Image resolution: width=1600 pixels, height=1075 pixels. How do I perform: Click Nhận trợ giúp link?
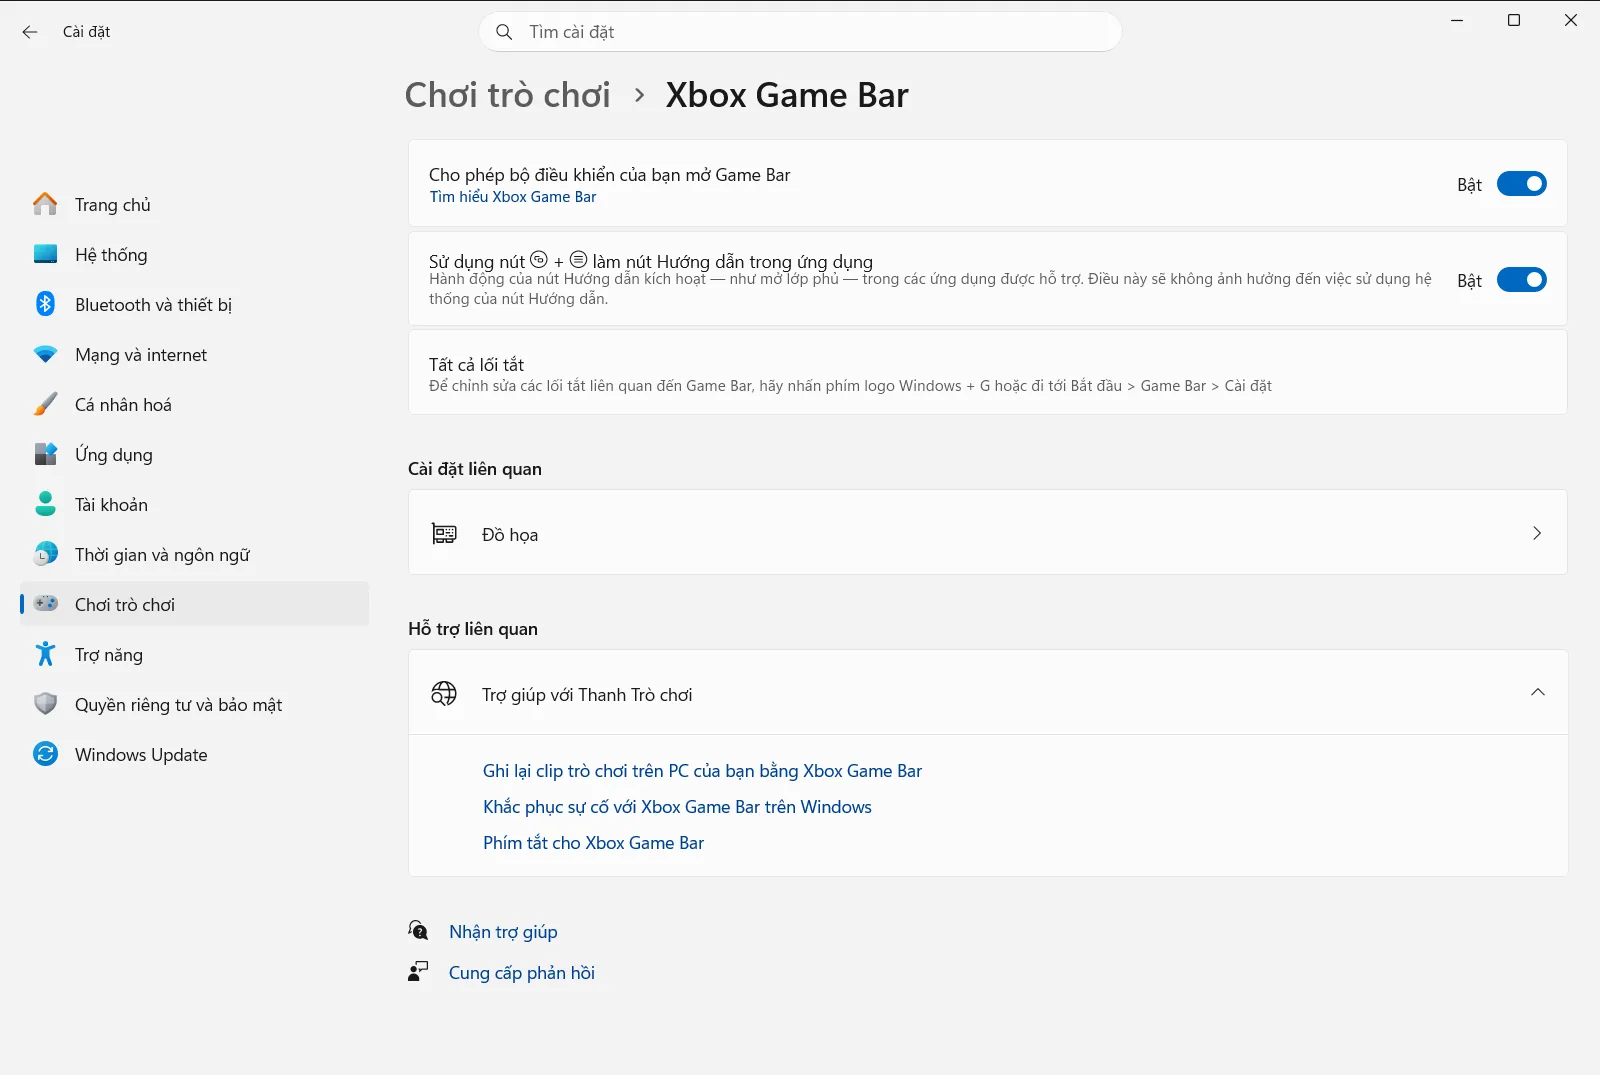coord(503,932)
